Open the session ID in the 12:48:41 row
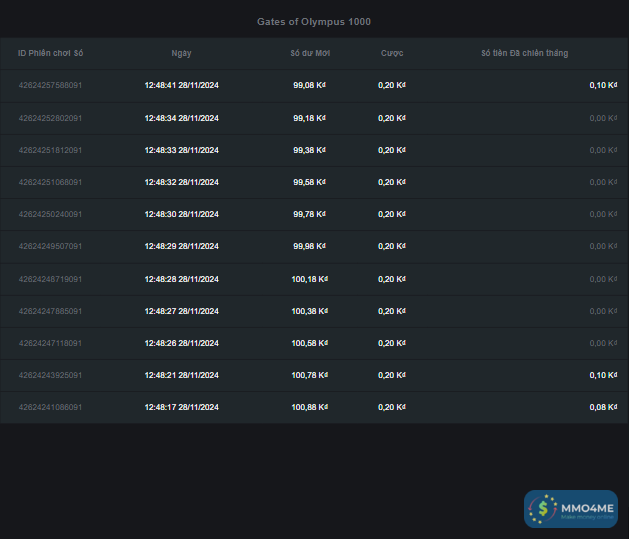Screen dimensions: 629x539 point(50,85)
